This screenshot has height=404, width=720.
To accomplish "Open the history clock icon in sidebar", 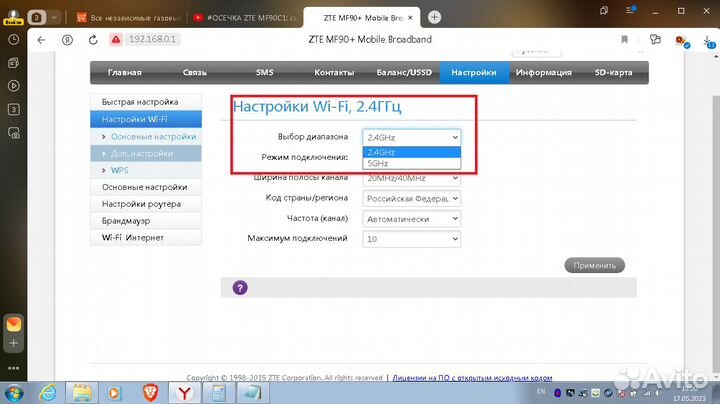I will [x=14, y=39].
